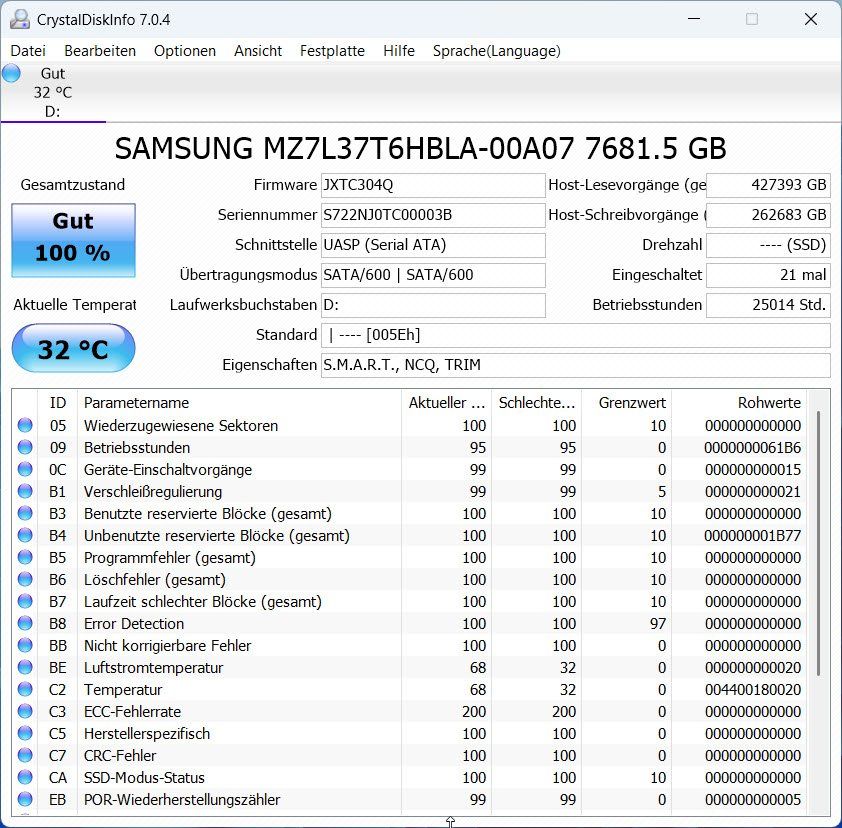Click the CrystalDiskInfo app icon in title bar

point(20,19)
